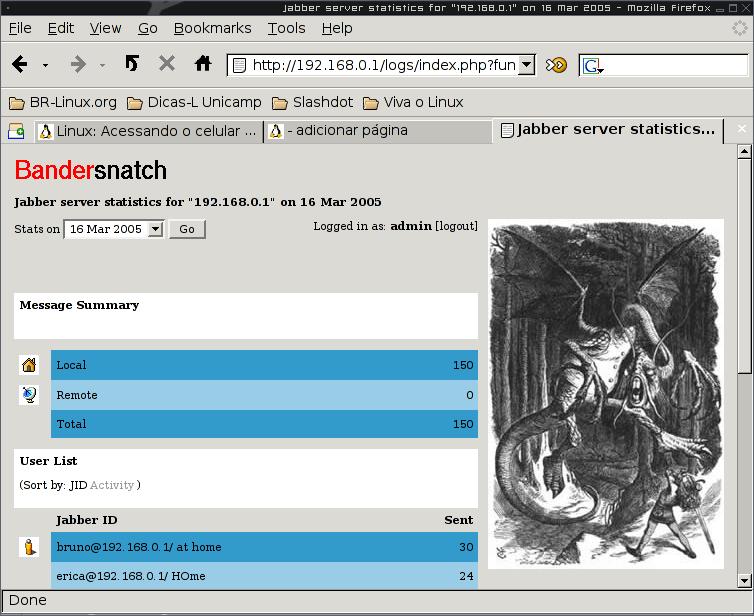This screenshot has width=754, height=616.
Task: Close the current tab with X
Action: [741, 128]
